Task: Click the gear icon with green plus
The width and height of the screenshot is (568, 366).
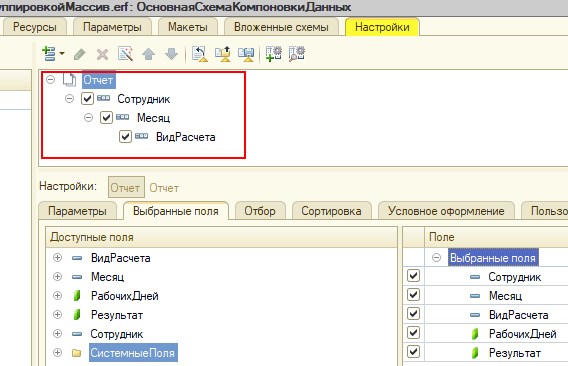Action: pyautogui.click(x=273, y=54)
